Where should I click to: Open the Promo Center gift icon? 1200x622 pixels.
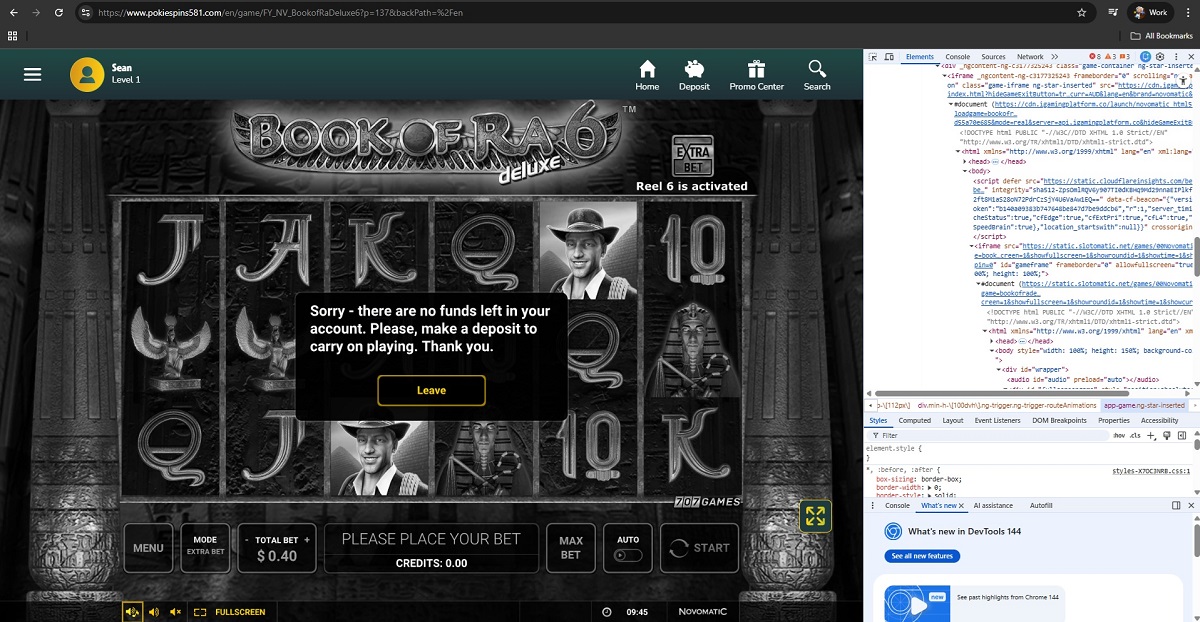[756, 75]
